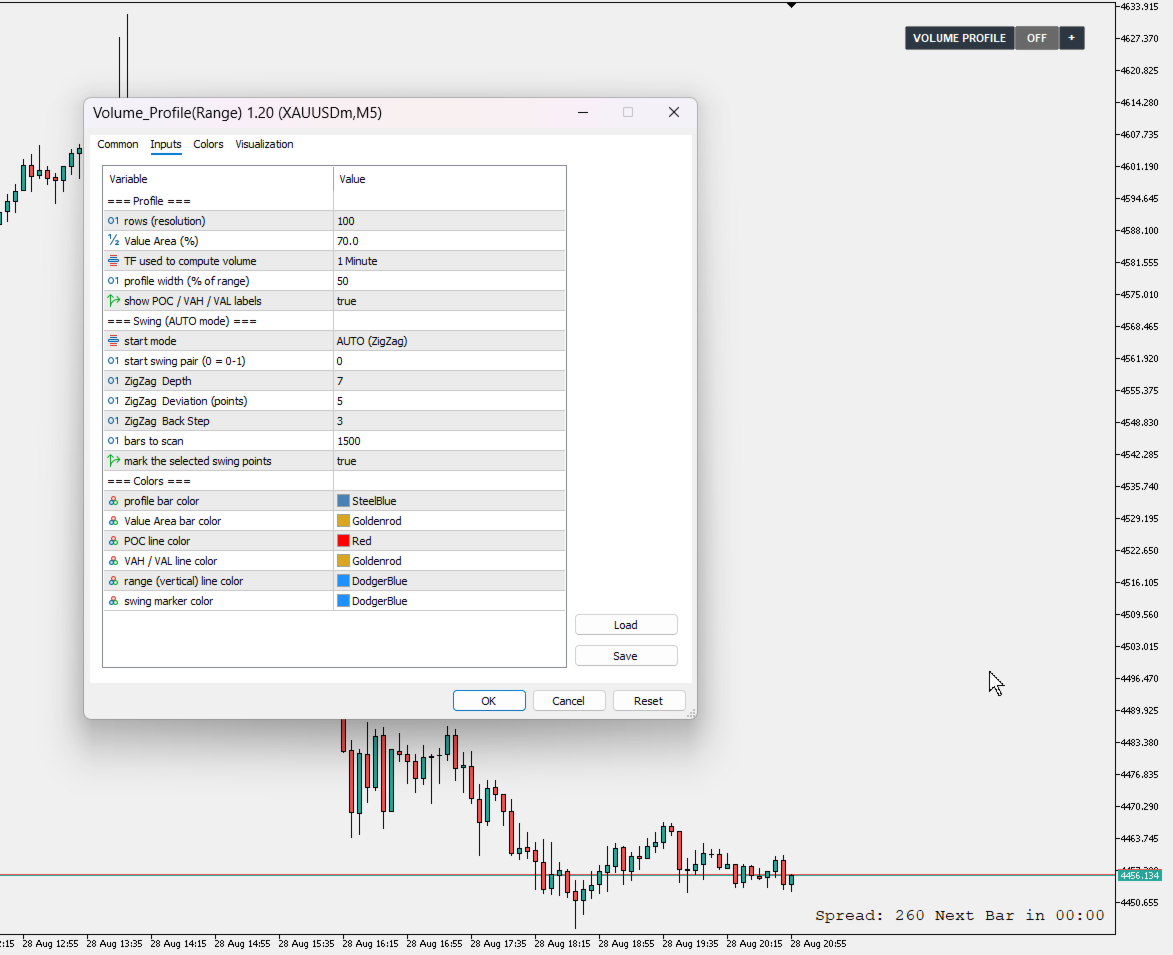Viewport: 1173px width, 955px height.
Task: Edit the bars to scan value 1500
Action: (450, 441)
